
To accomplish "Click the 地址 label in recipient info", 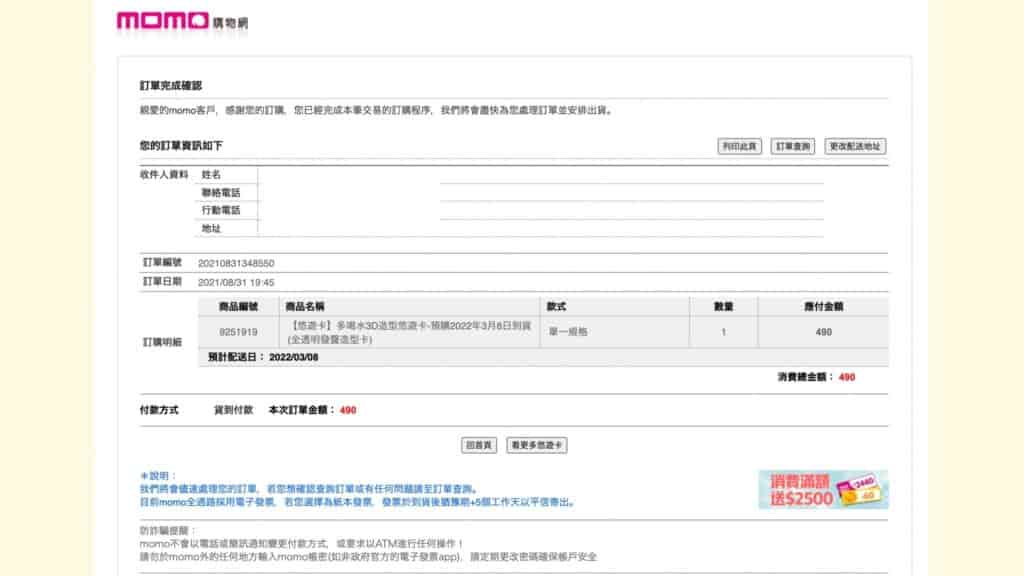I will coord(211,228).
